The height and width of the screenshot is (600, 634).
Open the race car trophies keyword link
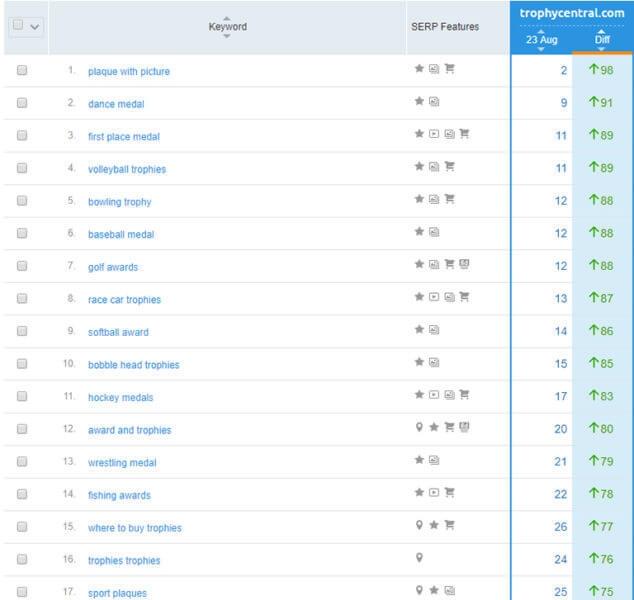click(x=124, y=300)
